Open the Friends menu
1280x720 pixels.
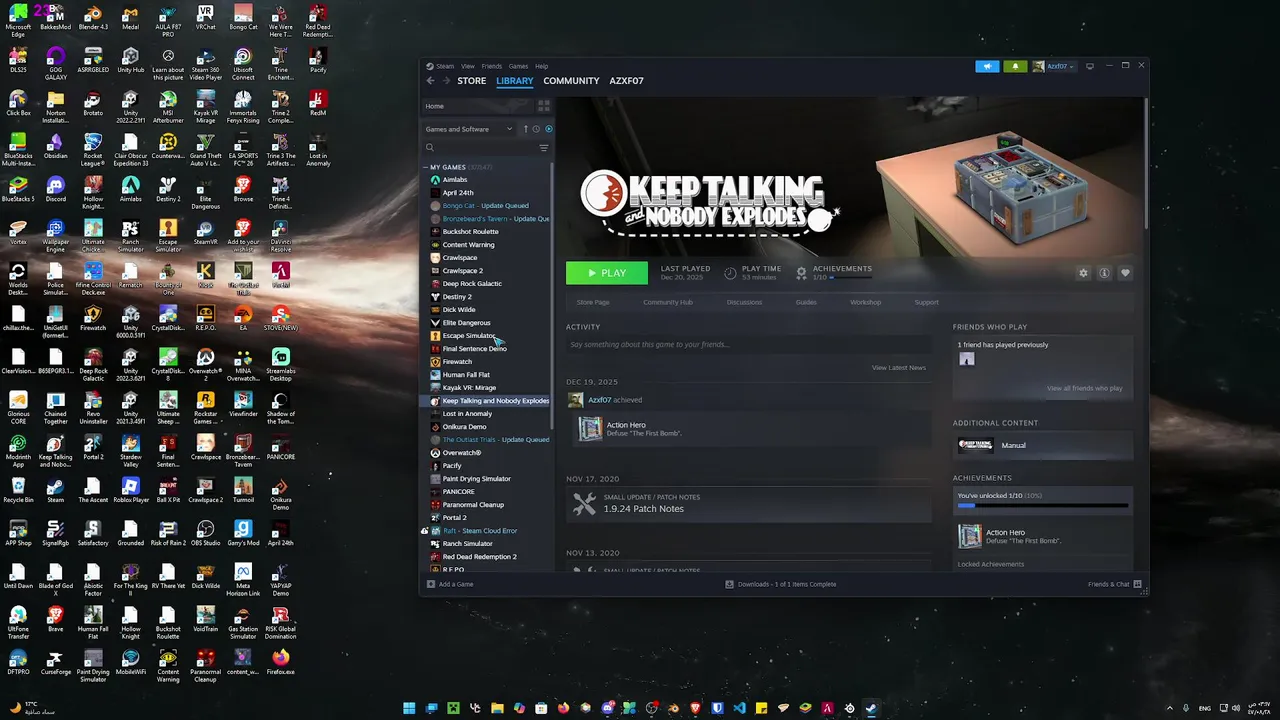point(492,66)
